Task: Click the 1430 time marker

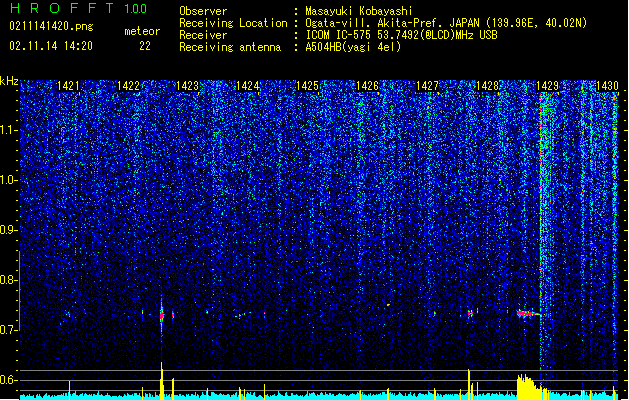Action: [607, 86]
